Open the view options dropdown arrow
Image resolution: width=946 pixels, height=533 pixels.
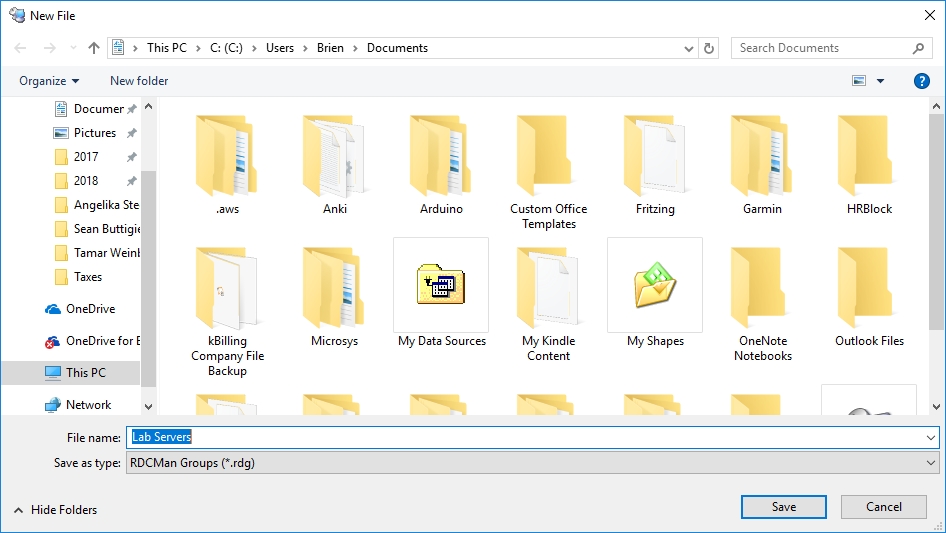coord(881,81)
